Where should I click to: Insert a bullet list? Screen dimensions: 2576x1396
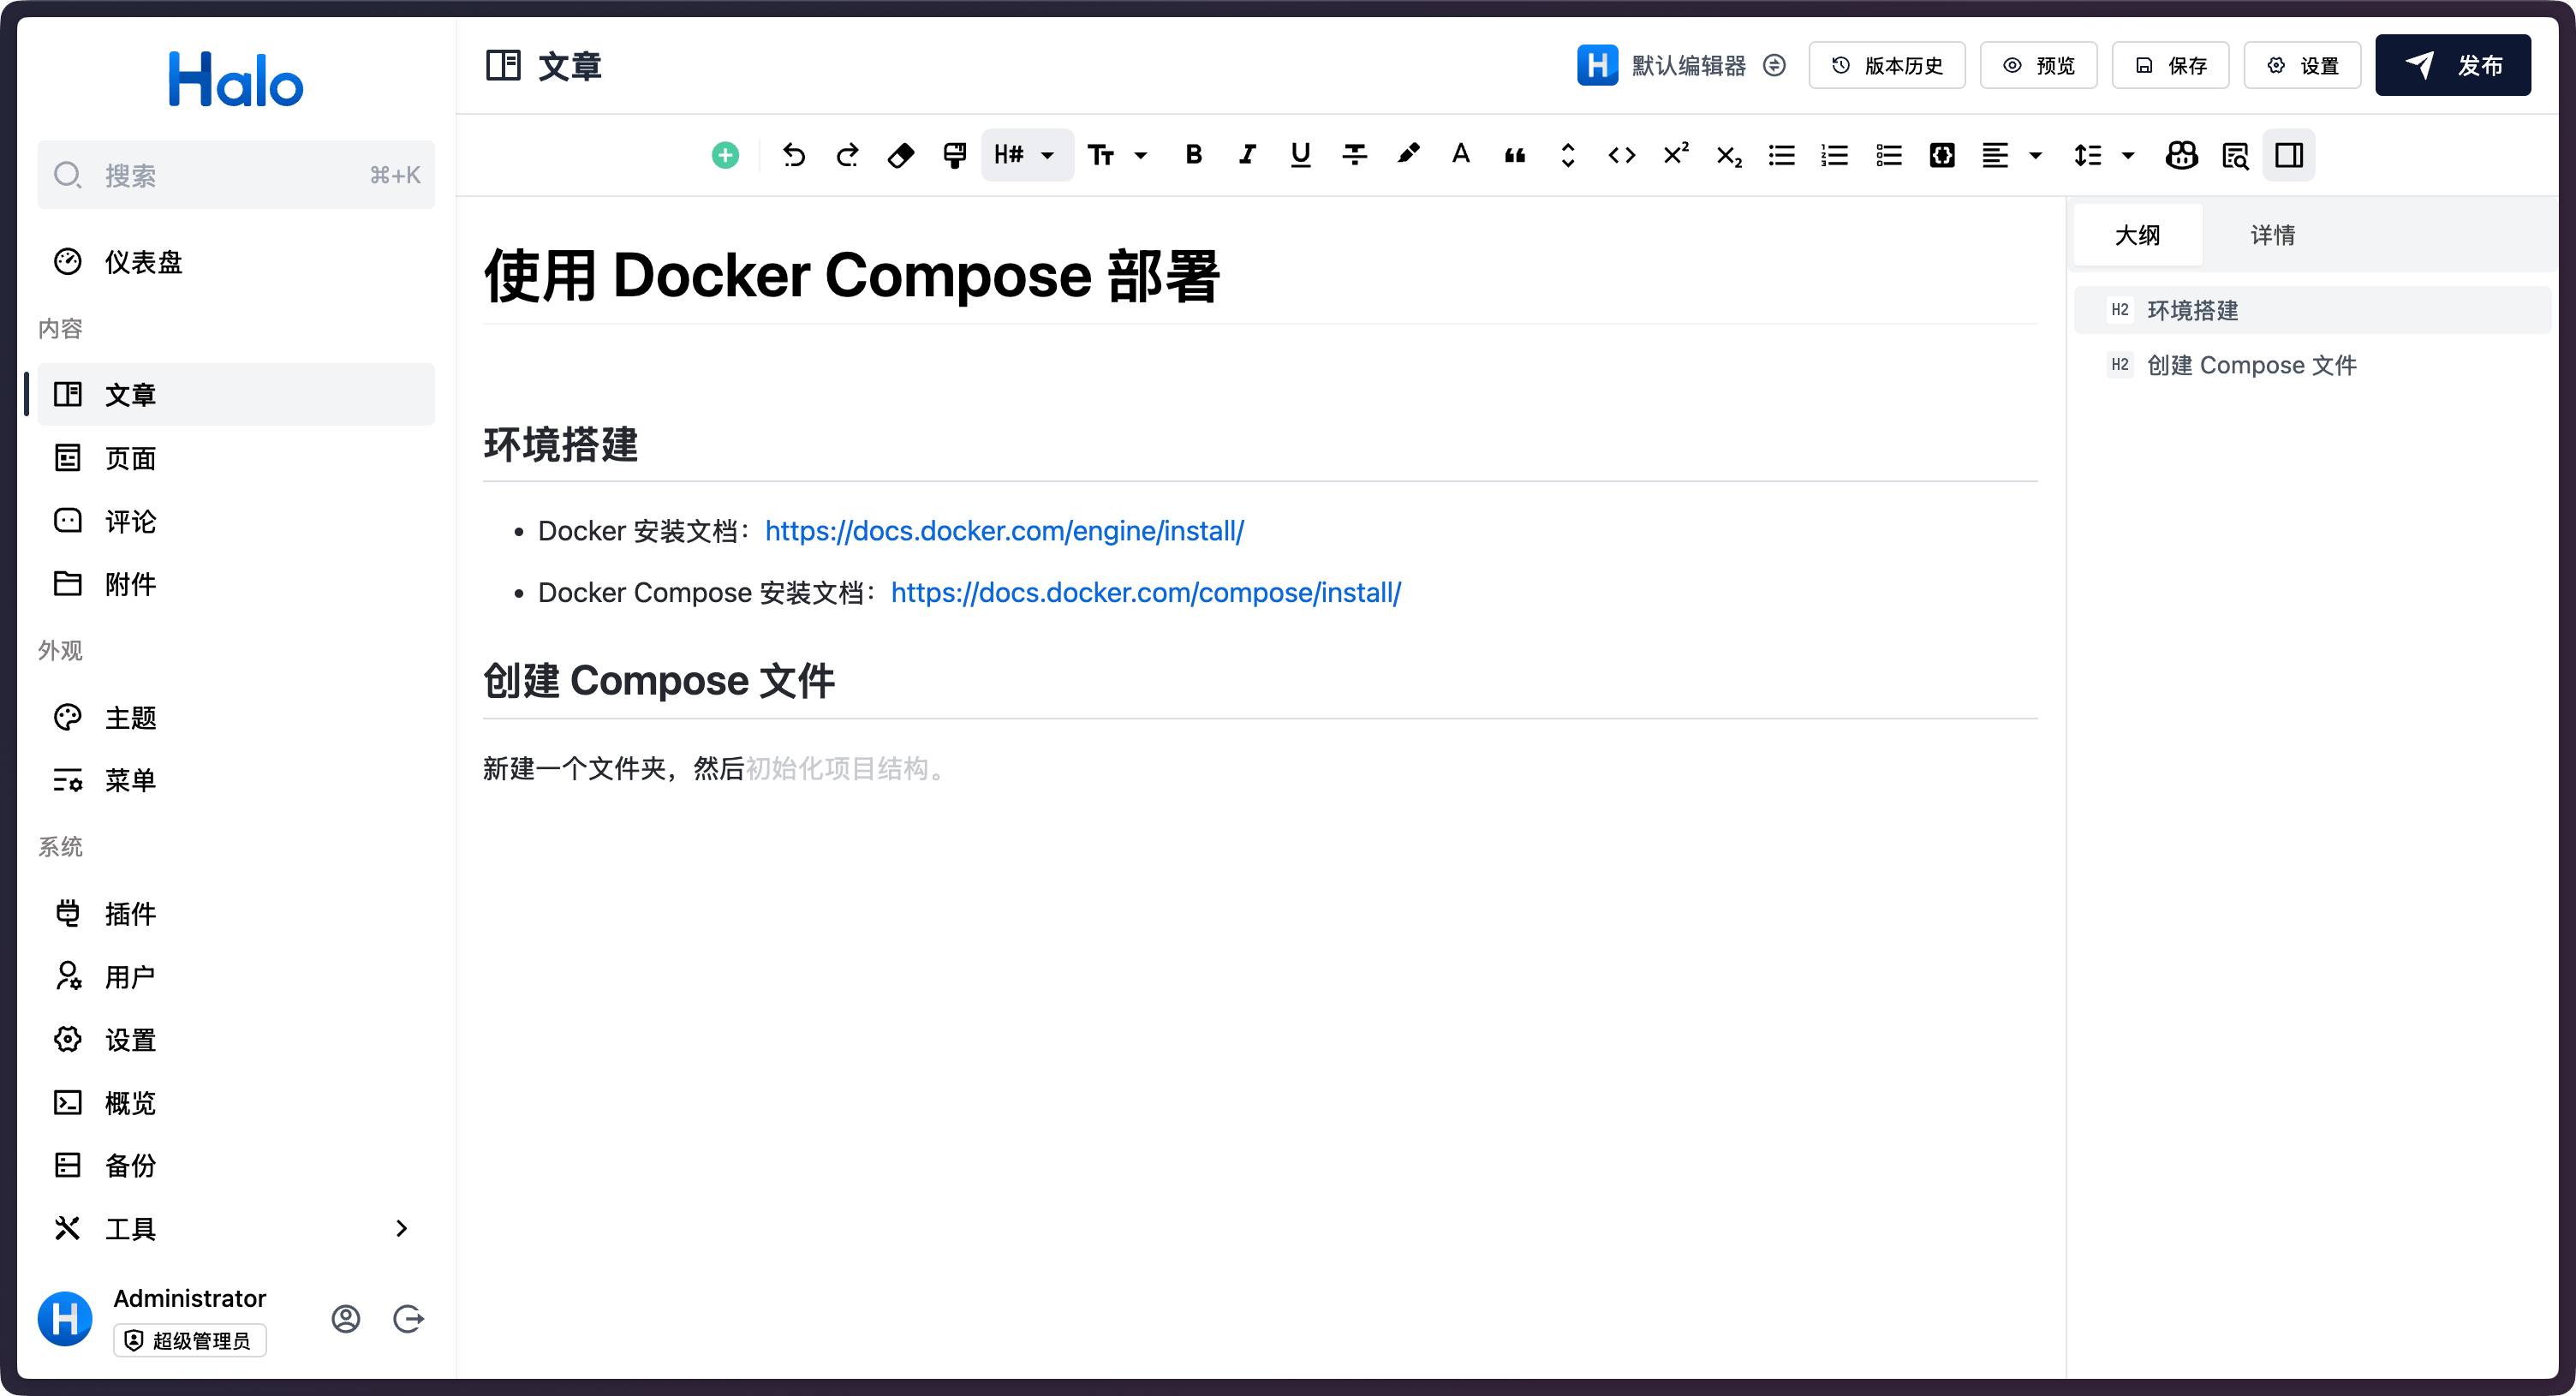point(1782,155)
